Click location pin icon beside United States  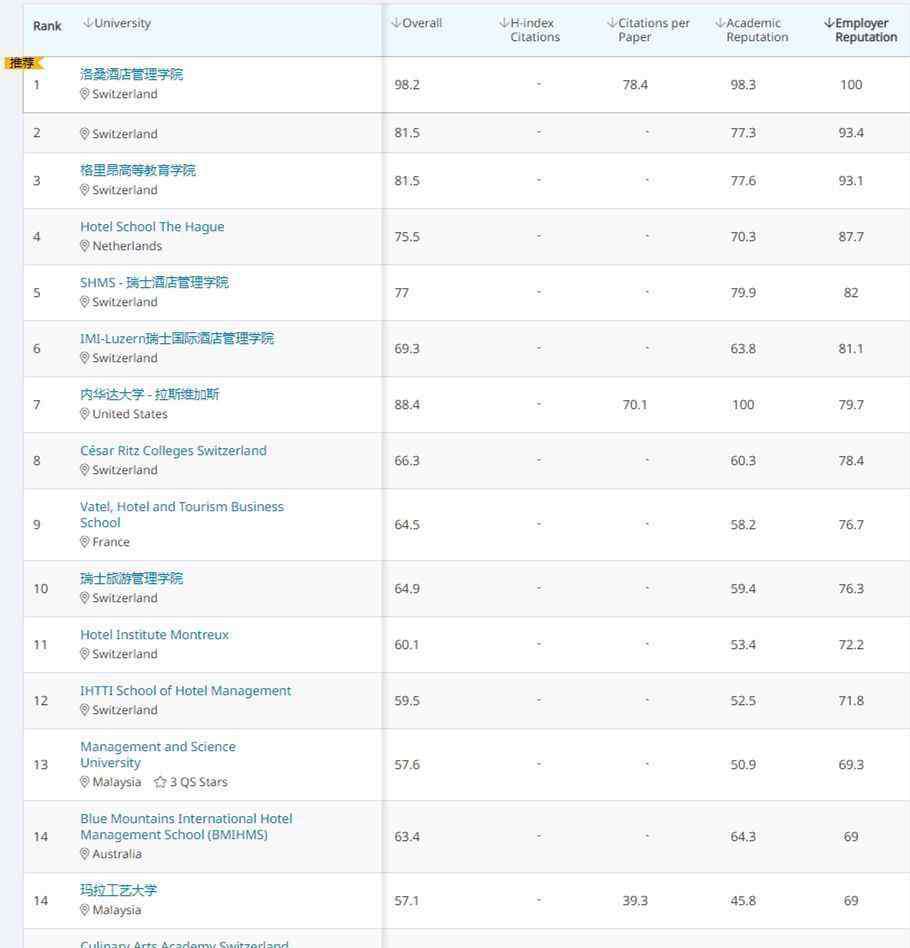pyautogui.click(x=85, y=414)
